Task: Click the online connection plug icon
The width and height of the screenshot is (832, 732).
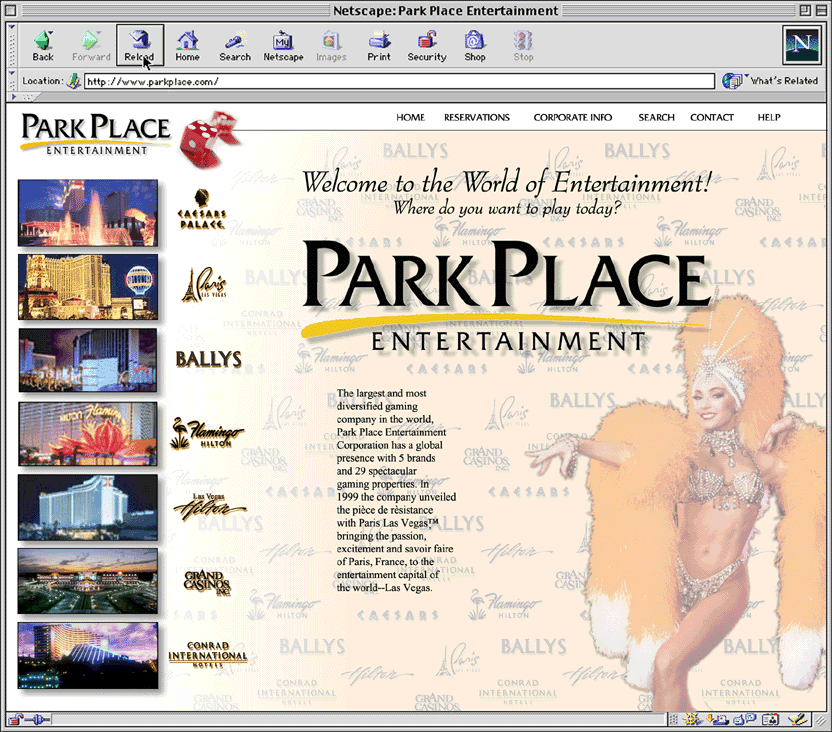Action: [x=37, y=720]
